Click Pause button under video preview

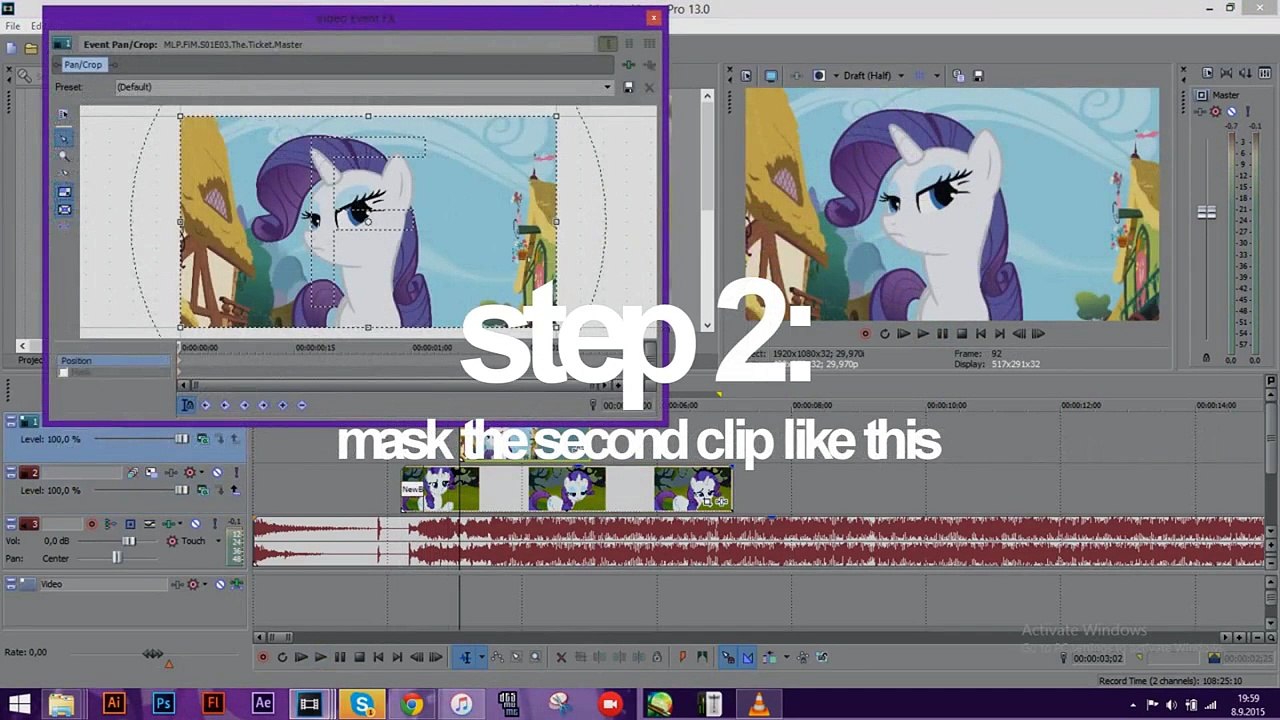coord(942,334)
